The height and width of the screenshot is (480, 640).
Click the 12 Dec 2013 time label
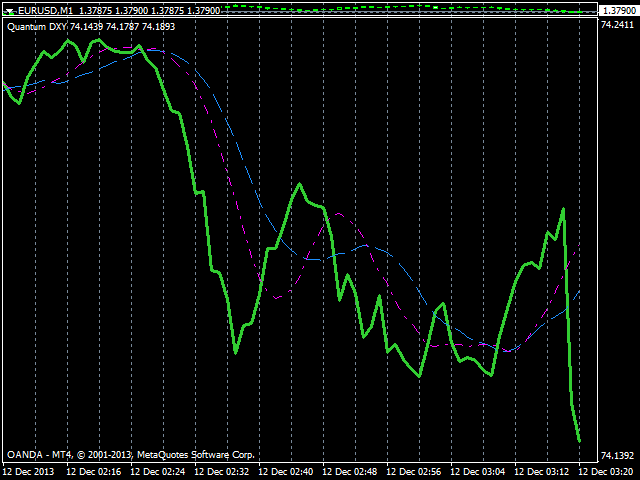tap(28, 471)
